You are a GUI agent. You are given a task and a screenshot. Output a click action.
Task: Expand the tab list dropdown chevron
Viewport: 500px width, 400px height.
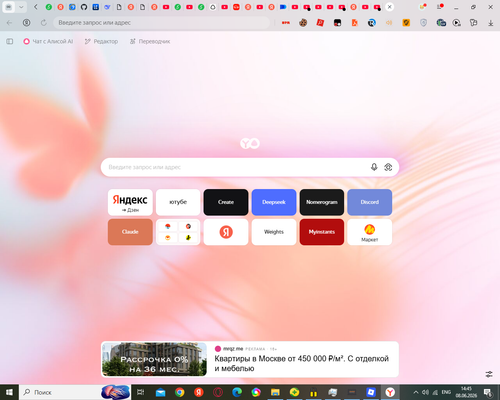coord(21,7)
